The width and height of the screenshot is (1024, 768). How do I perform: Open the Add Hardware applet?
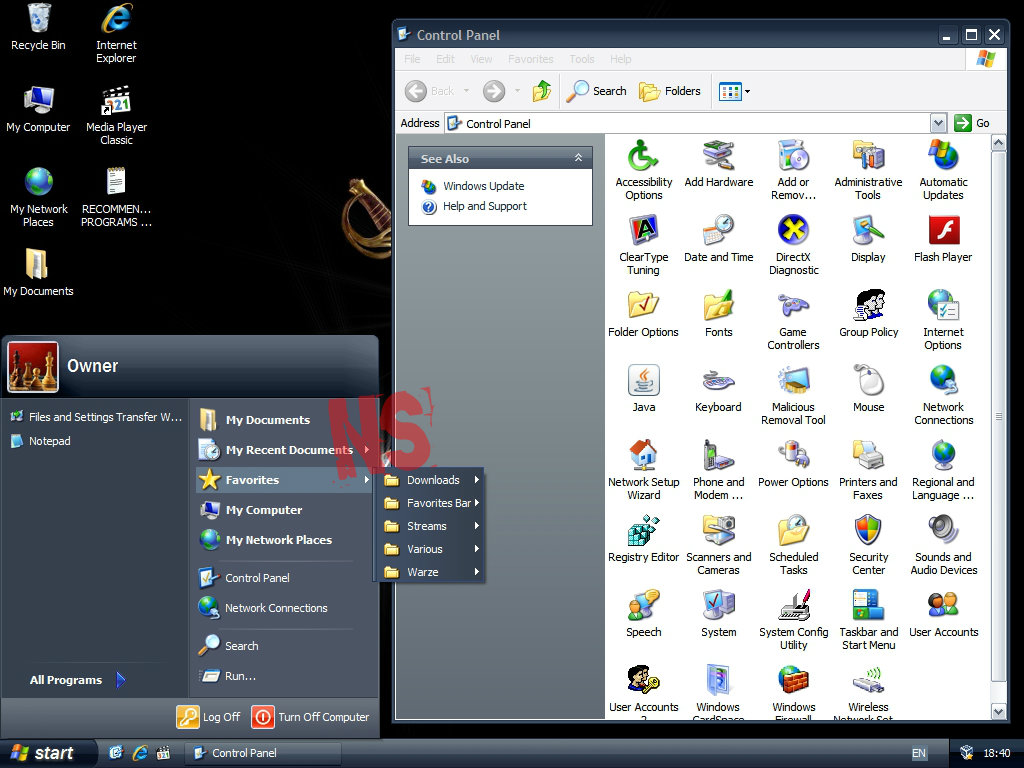click(718, 164)
